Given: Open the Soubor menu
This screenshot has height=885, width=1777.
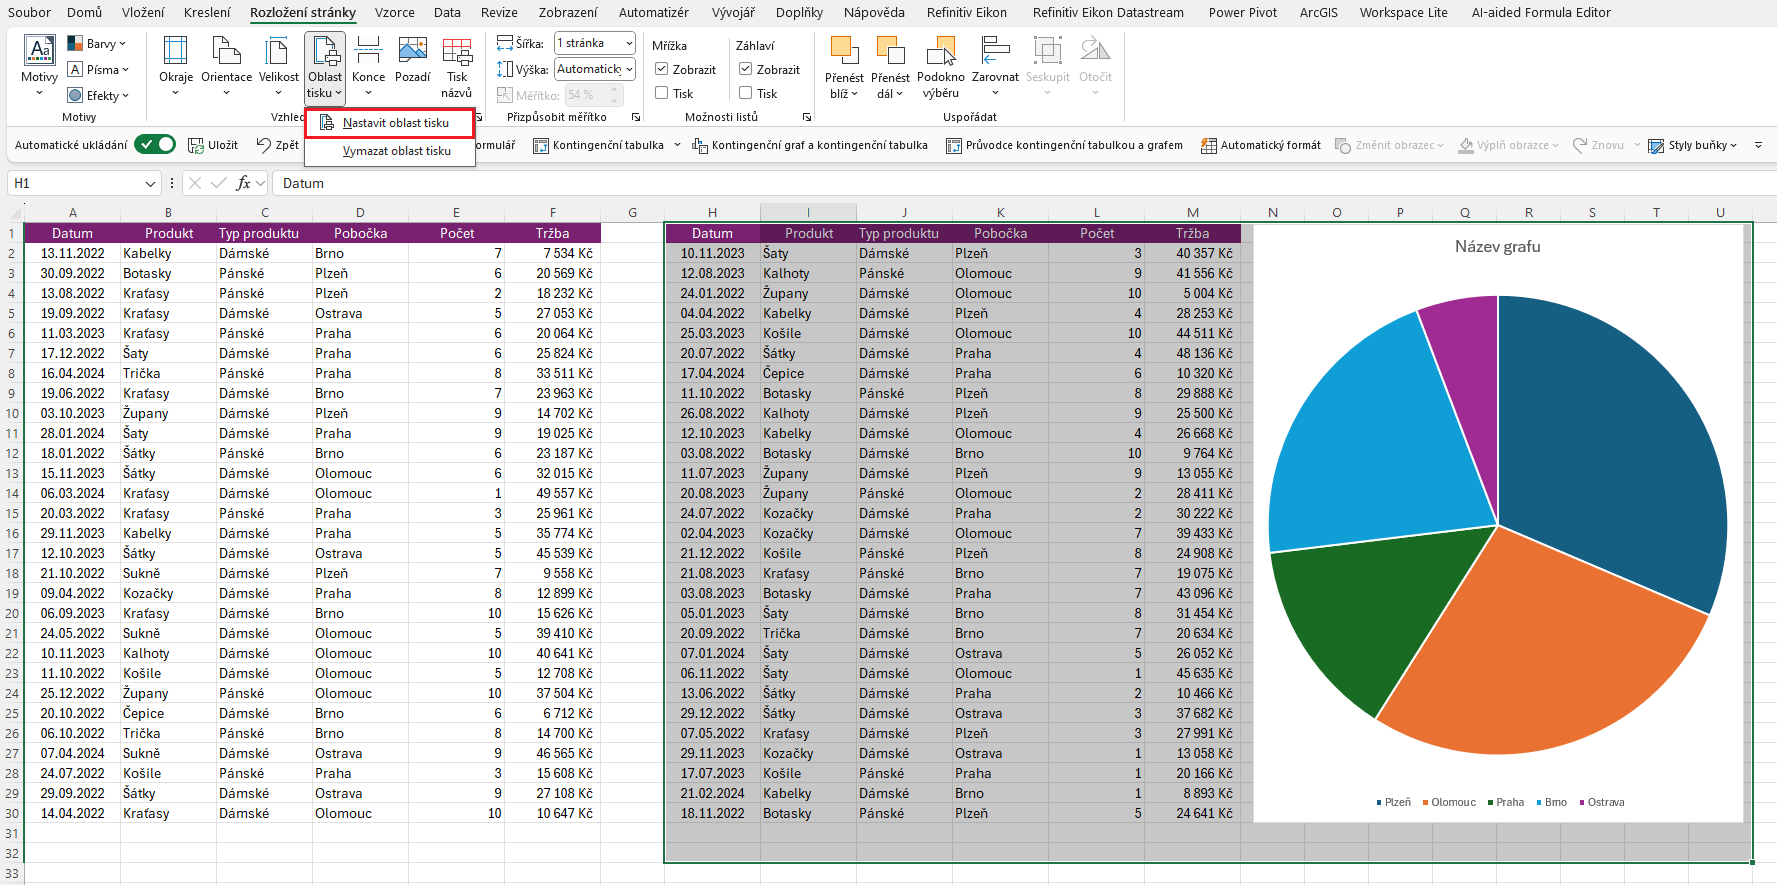Looking at the screenshot, I should tap(30, 13).
